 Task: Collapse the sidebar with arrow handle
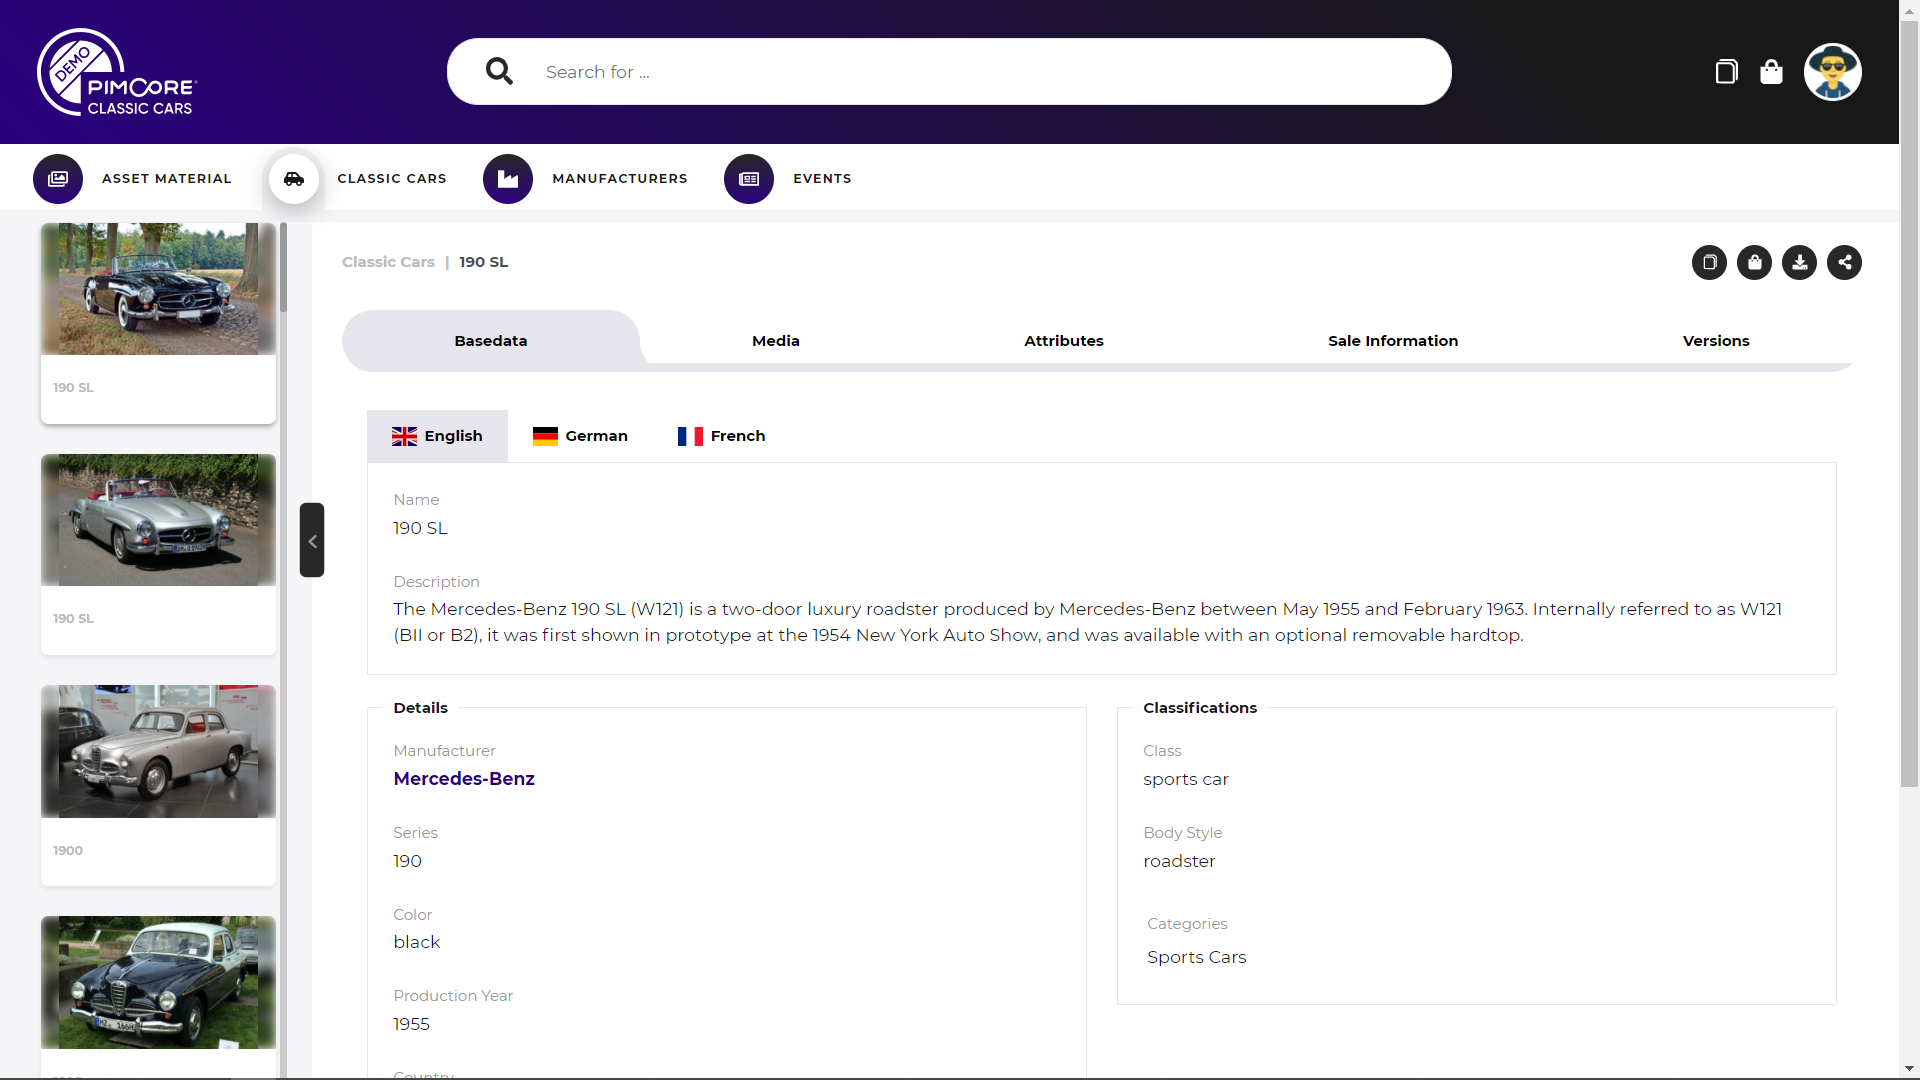pyautogui.click(x=312, y=540)
